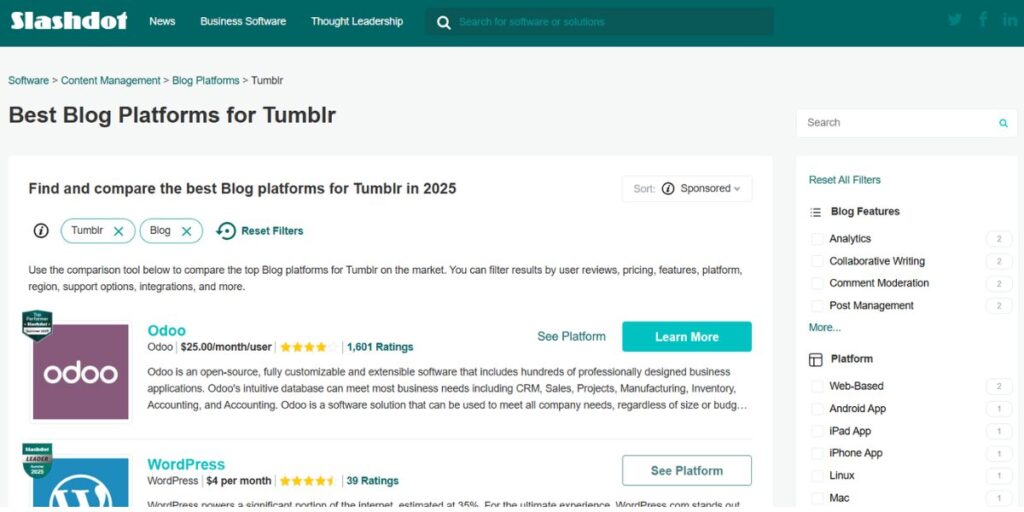Remove the Blog filter chip
1024x512 pixels.
[186, 231]
